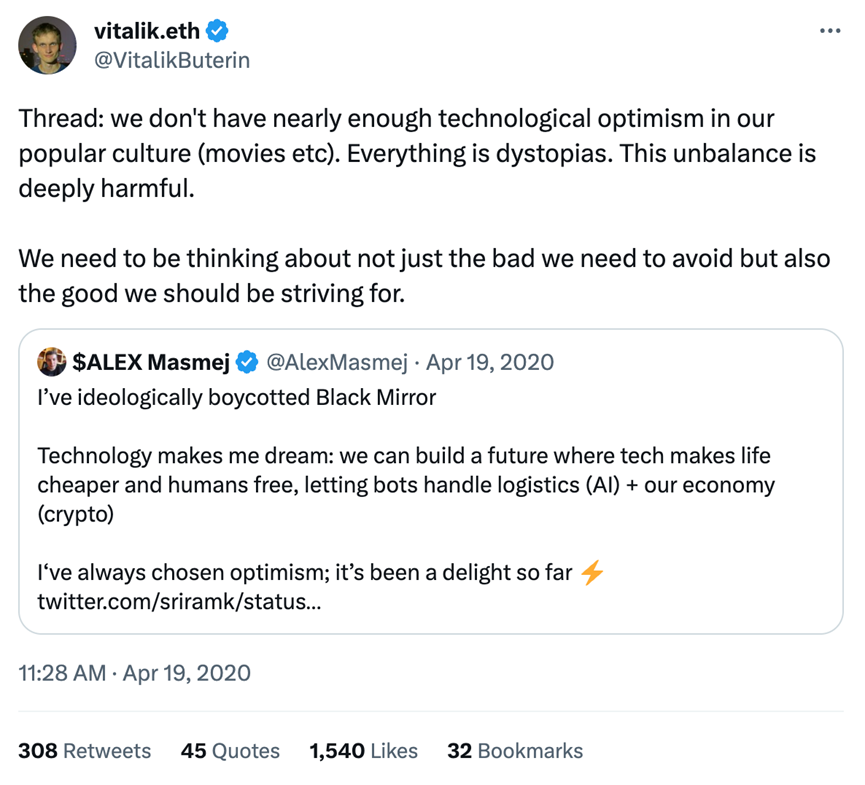Open the $ALEX Masmej display name
The image size is (865, 785).
pyautogui.click(x=151, y=361)
